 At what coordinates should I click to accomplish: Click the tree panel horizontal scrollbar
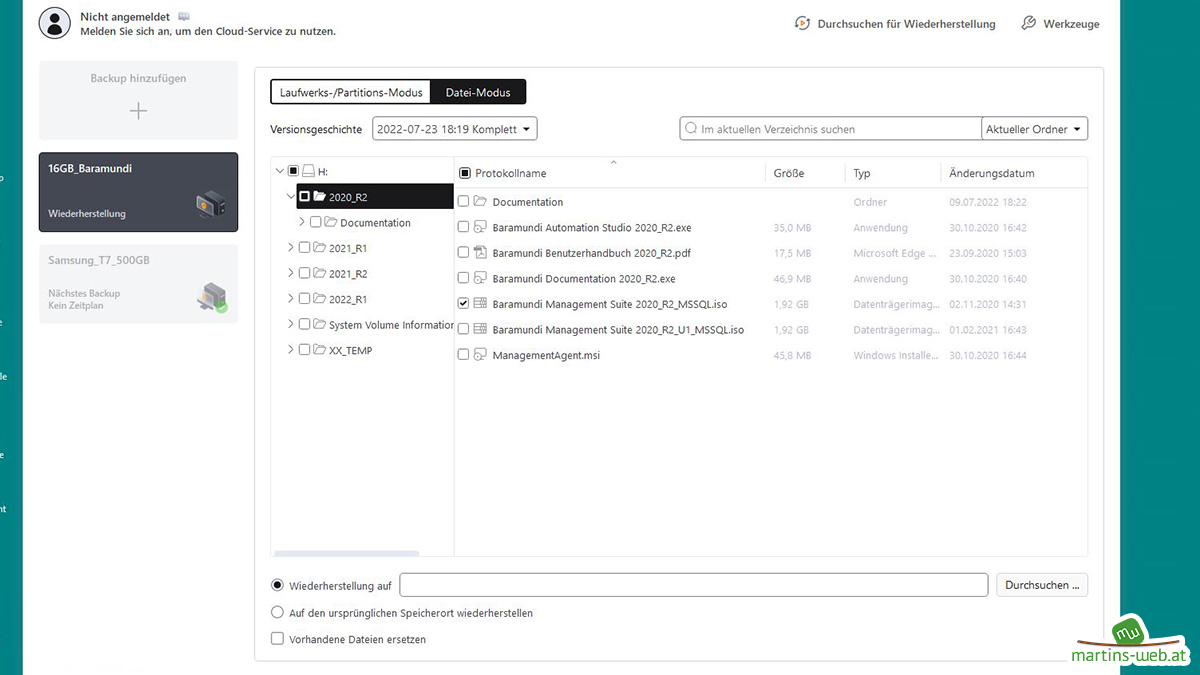[347, 553]
